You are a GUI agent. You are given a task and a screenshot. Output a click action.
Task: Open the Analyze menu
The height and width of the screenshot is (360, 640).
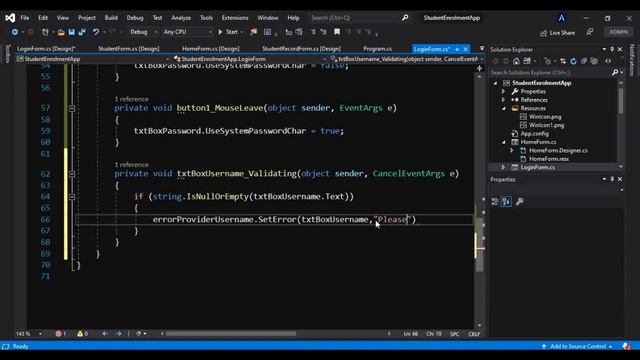[181, 18]
